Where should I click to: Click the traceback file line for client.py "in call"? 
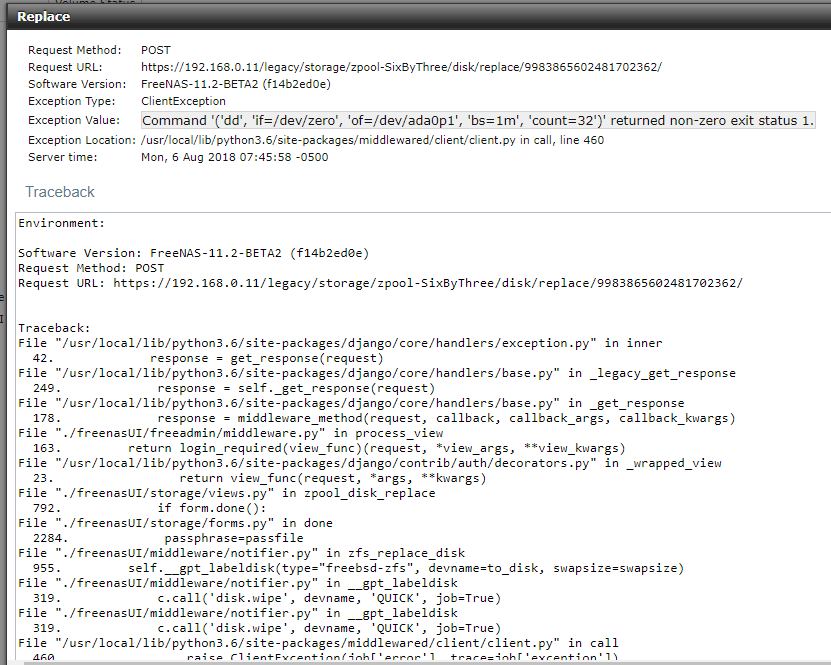[x=318, y=642]
